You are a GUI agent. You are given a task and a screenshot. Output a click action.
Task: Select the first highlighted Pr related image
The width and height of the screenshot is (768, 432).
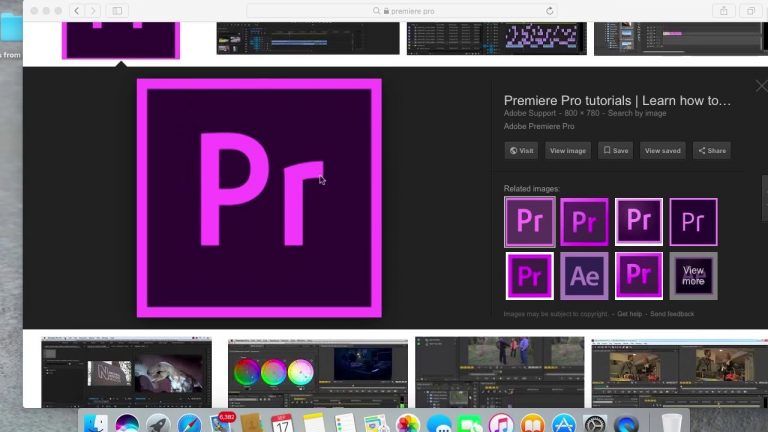coord(530,221)
